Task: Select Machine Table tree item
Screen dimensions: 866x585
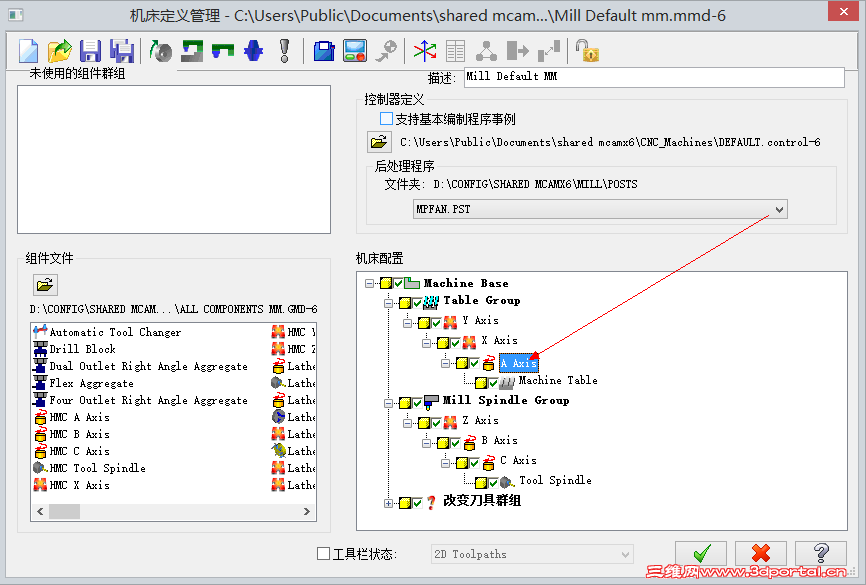Action: pos(558,380)
